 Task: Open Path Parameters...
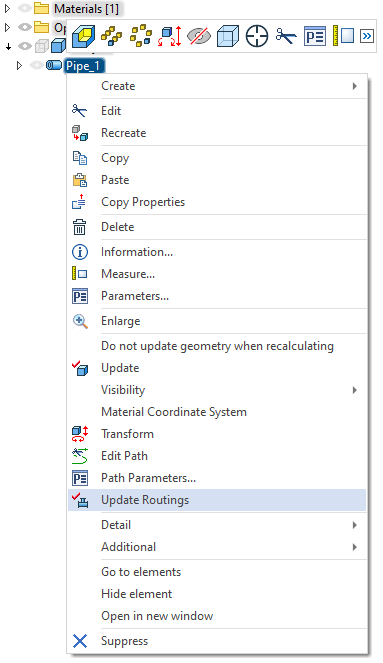pos(217,478)
